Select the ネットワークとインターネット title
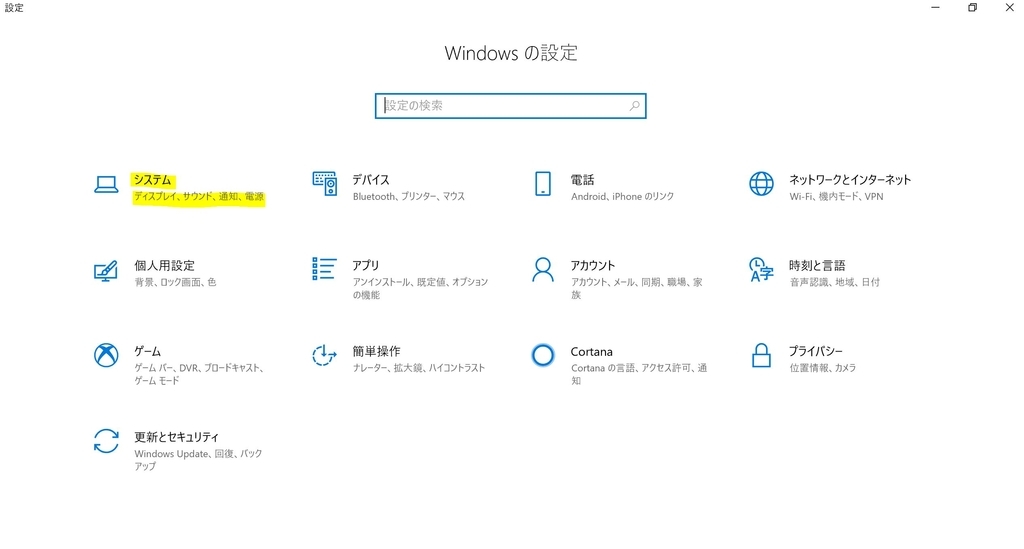Screen dimensions: 1024x549 click(850, 180)
